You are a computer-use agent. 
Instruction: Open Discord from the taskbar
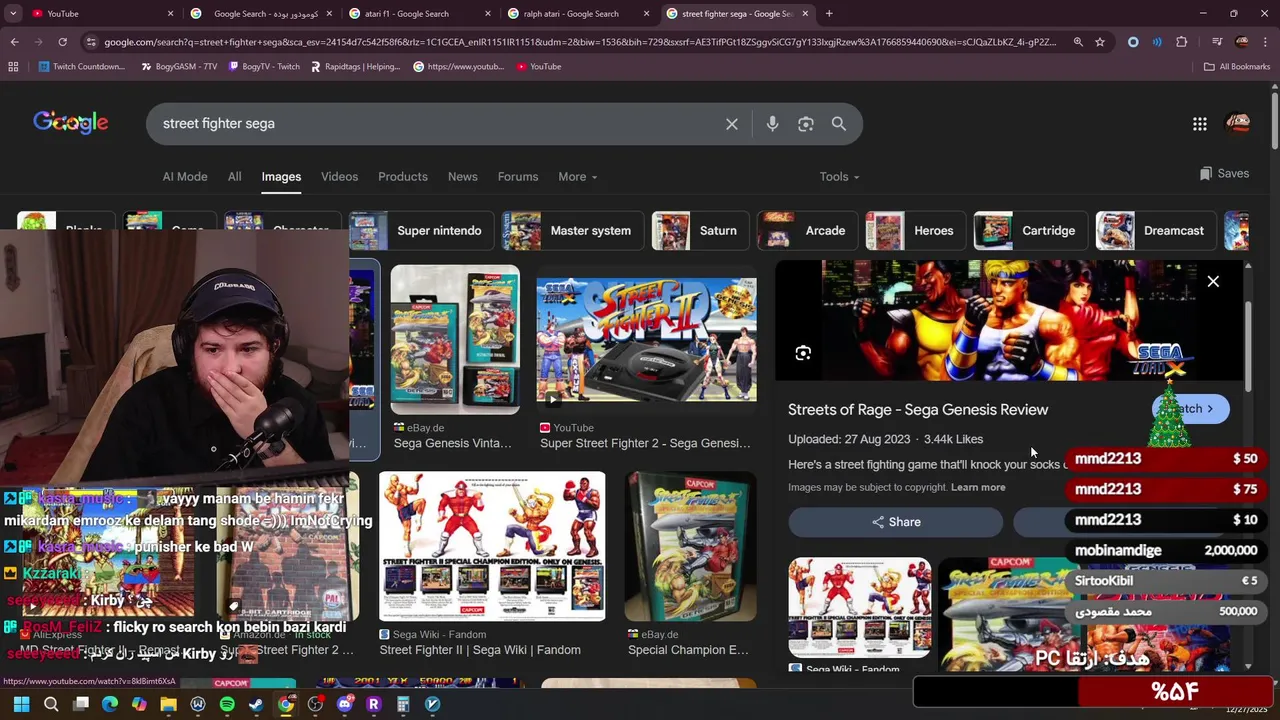345,704
